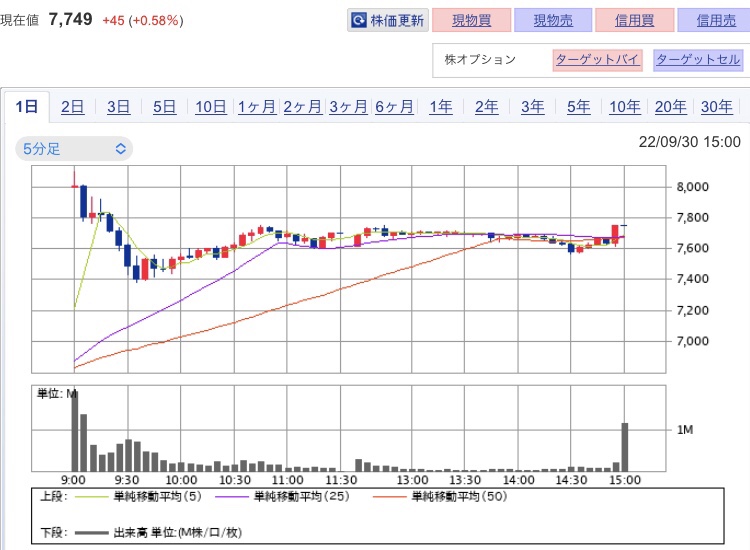Click the 出来高 volume legend entry

(158, 532)
